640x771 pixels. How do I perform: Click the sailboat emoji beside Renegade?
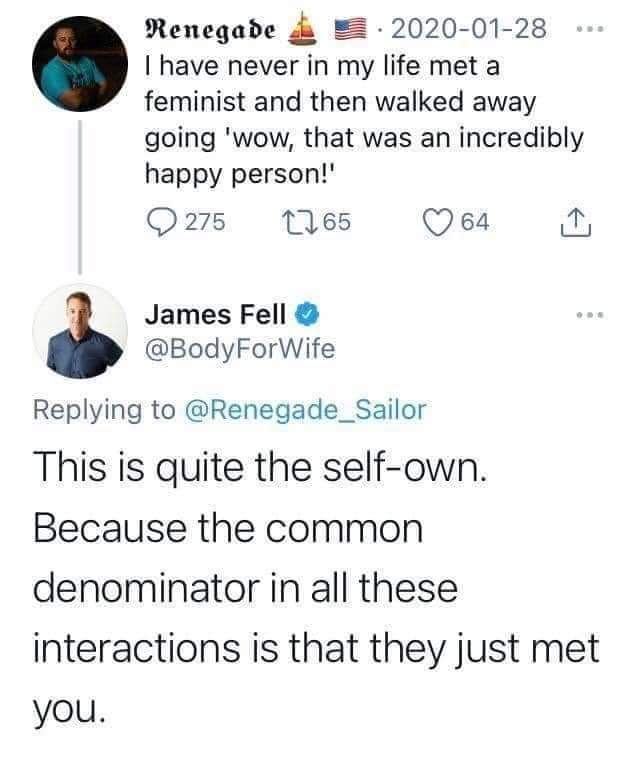click(x=303, y=30)
